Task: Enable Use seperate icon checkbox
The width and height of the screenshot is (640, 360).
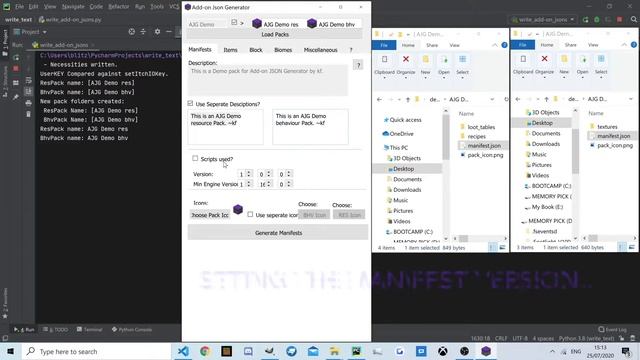Action: (x=250, y=214)
